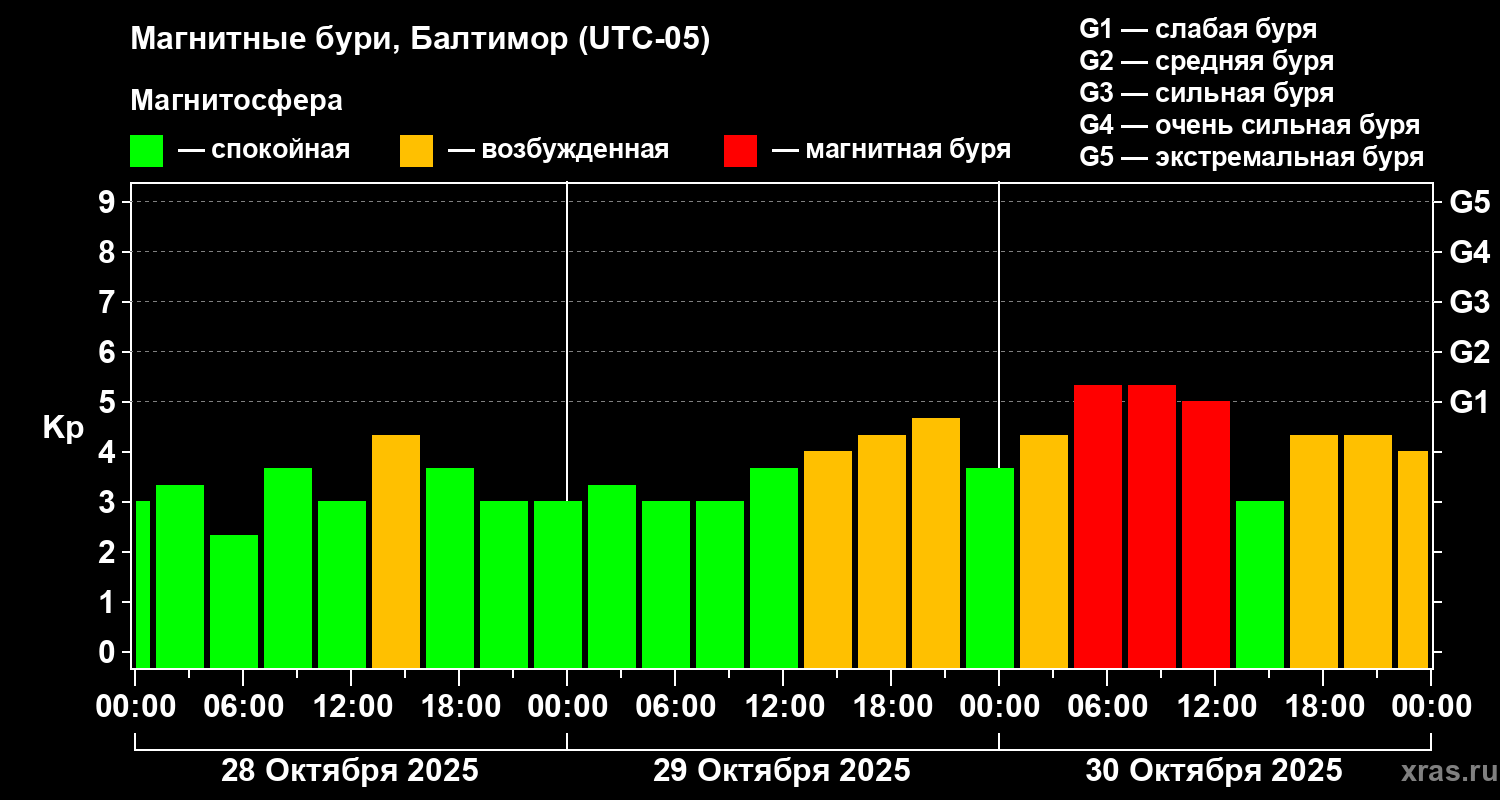Click the green bar straddling midnight 29–30 October
The height and width of the screenshot is (800, 1500).
990,568
